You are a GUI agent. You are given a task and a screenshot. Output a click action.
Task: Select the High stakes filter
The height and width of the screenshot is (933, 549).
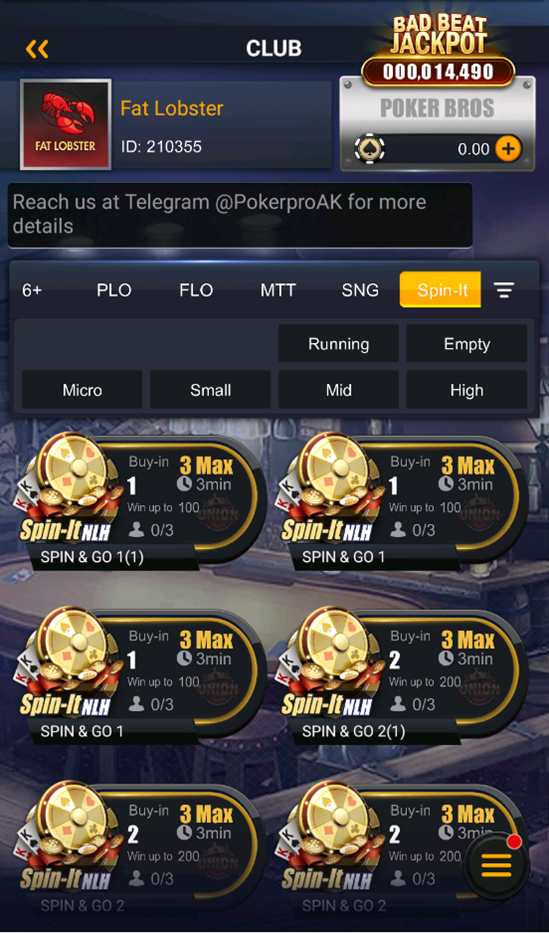pos(467,390)
